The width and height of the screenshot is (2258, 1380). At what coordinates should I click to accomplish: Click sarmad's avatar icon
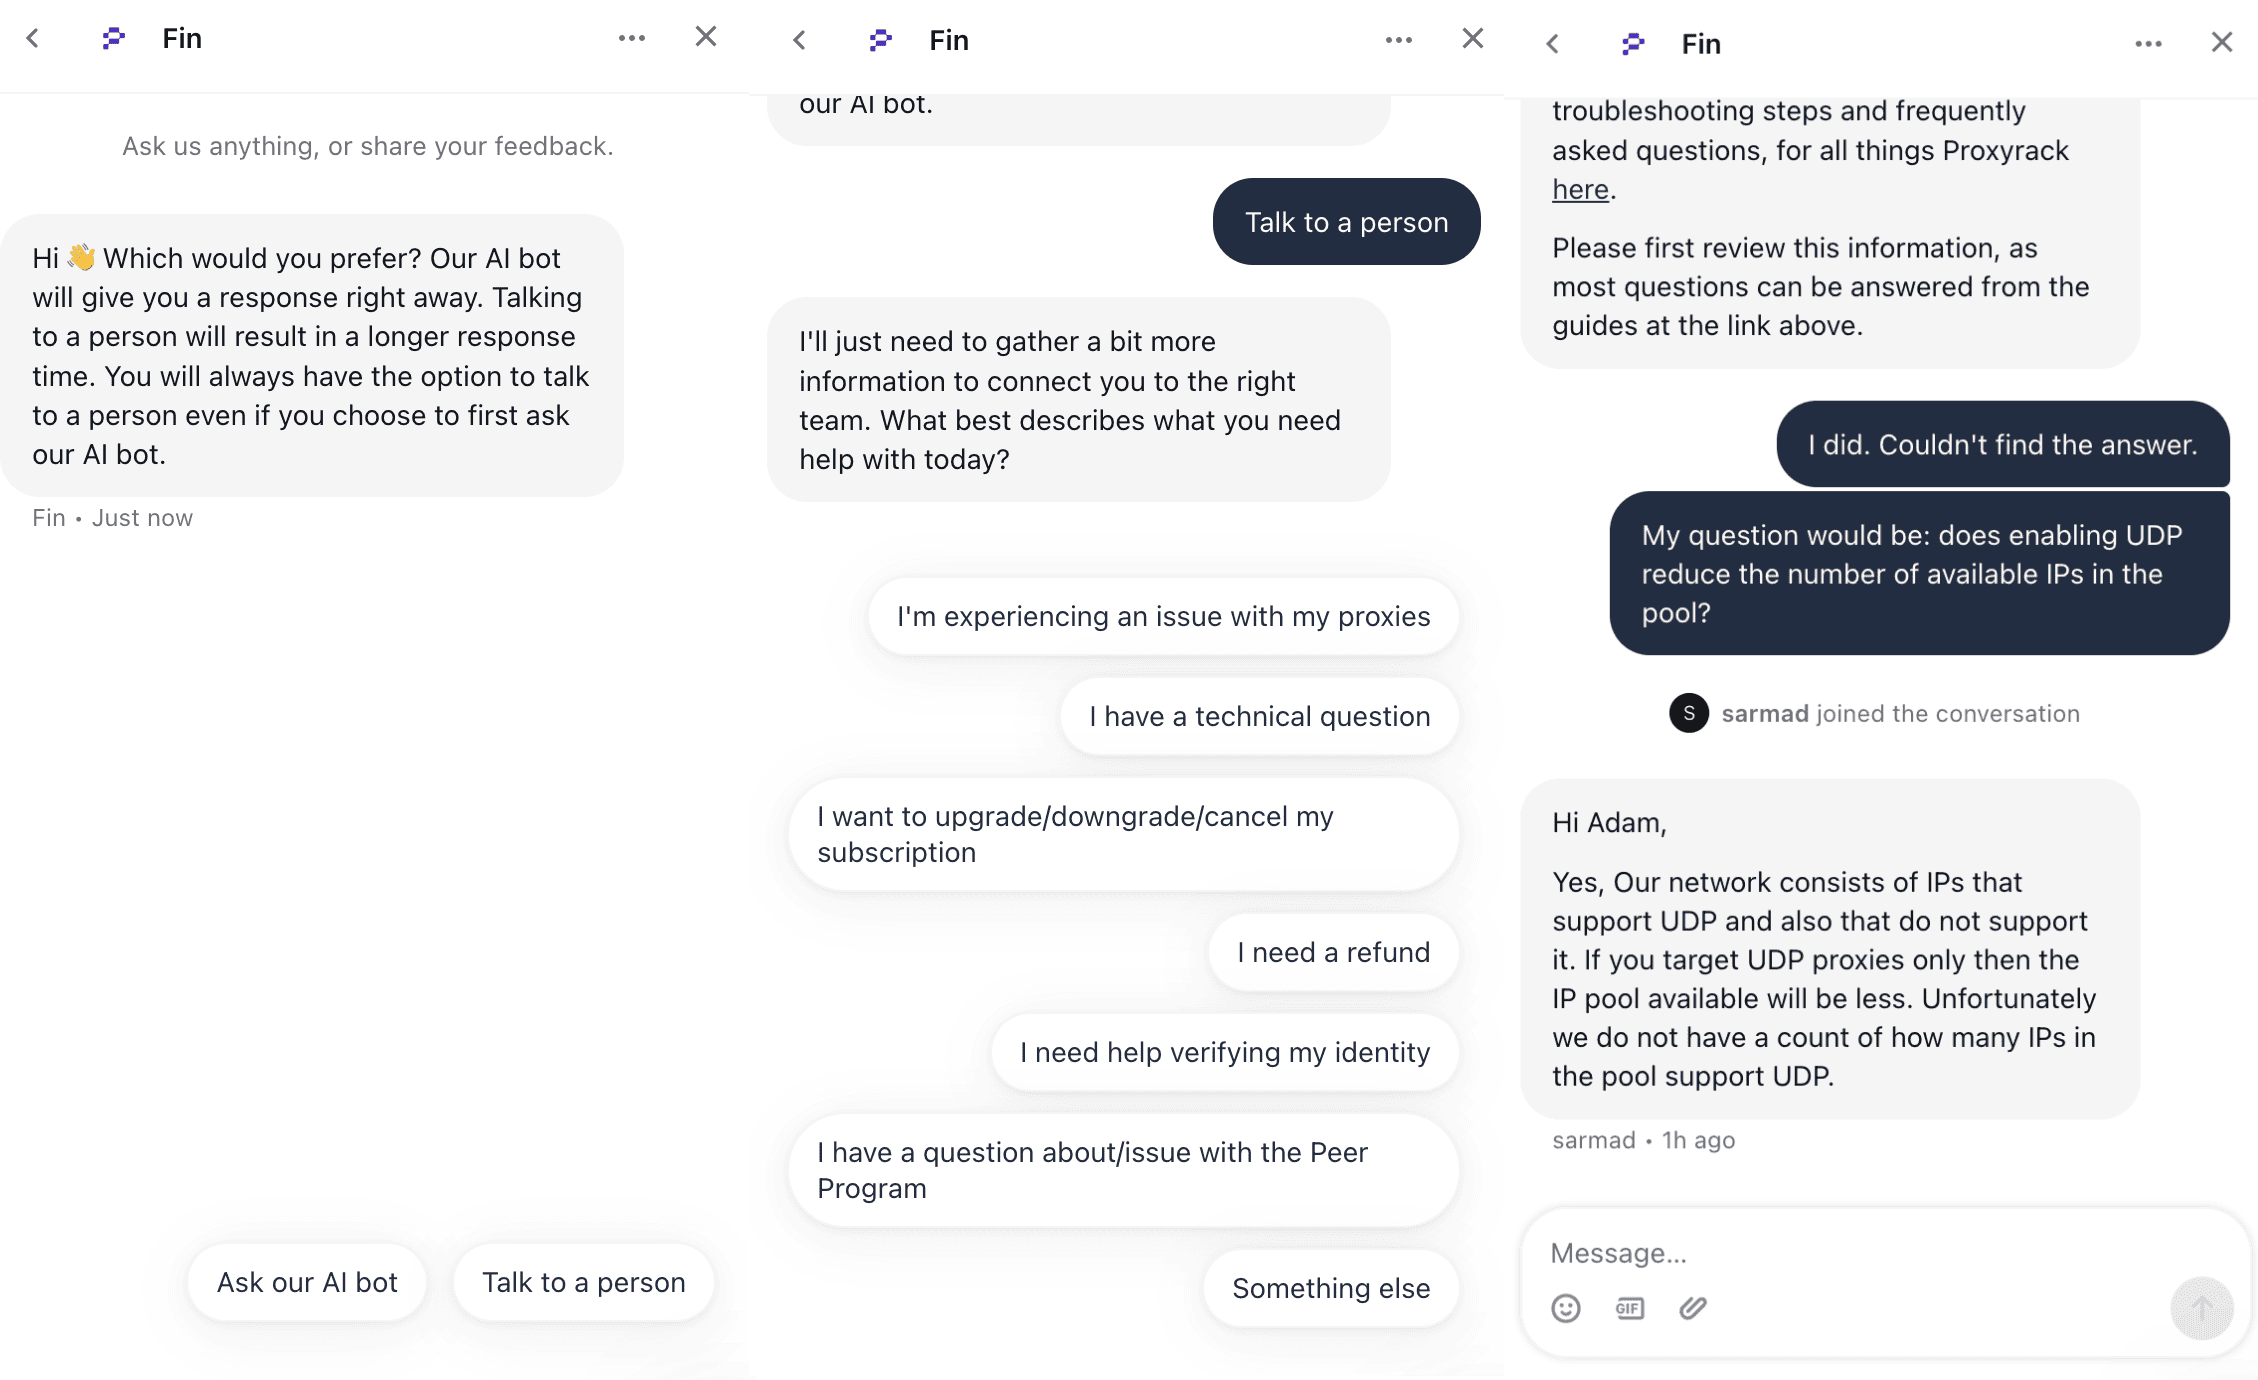(1689, 713)
